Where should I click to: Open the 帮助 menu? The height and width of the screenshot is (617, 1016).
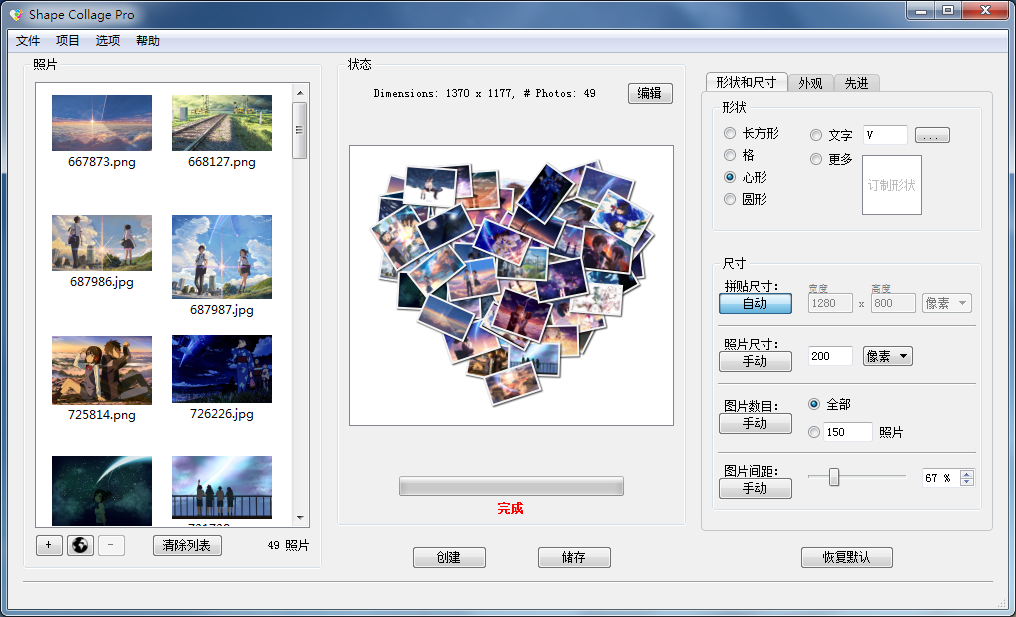click(148, 41)
